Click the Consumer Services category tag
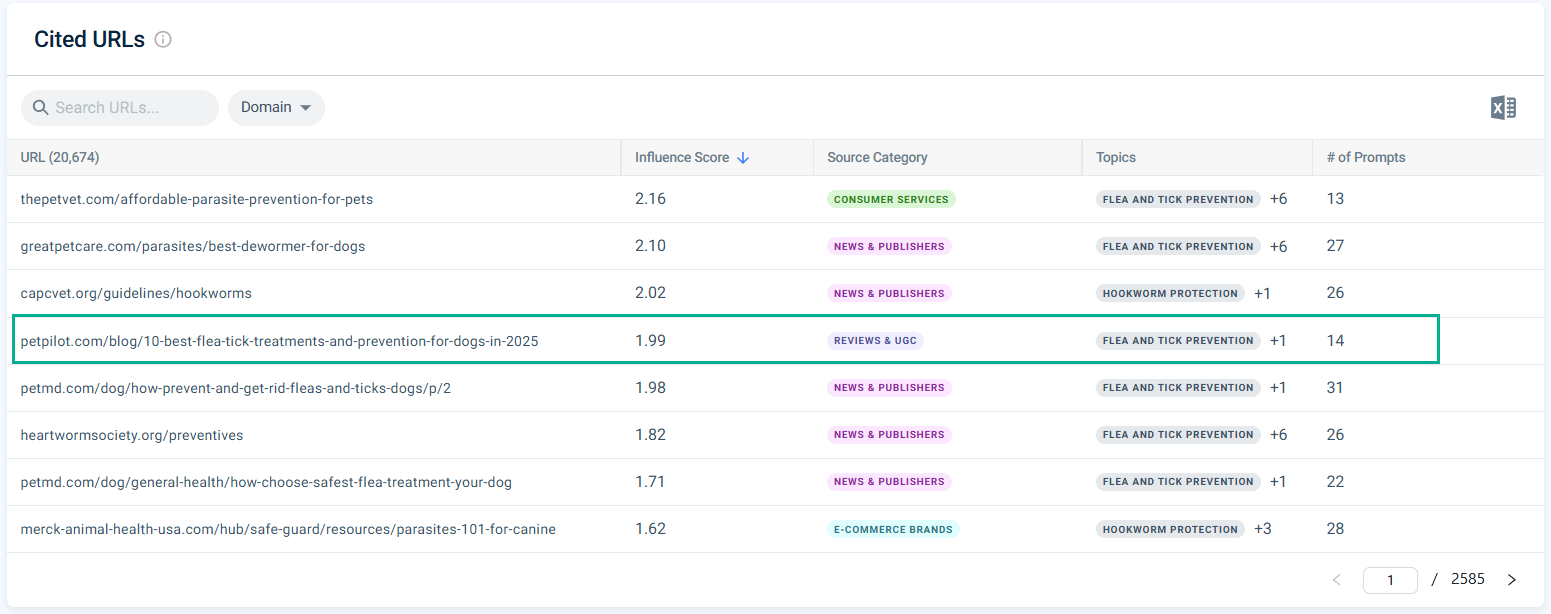This screenshot has width=1551, height=614. click(x=891, y=199)
